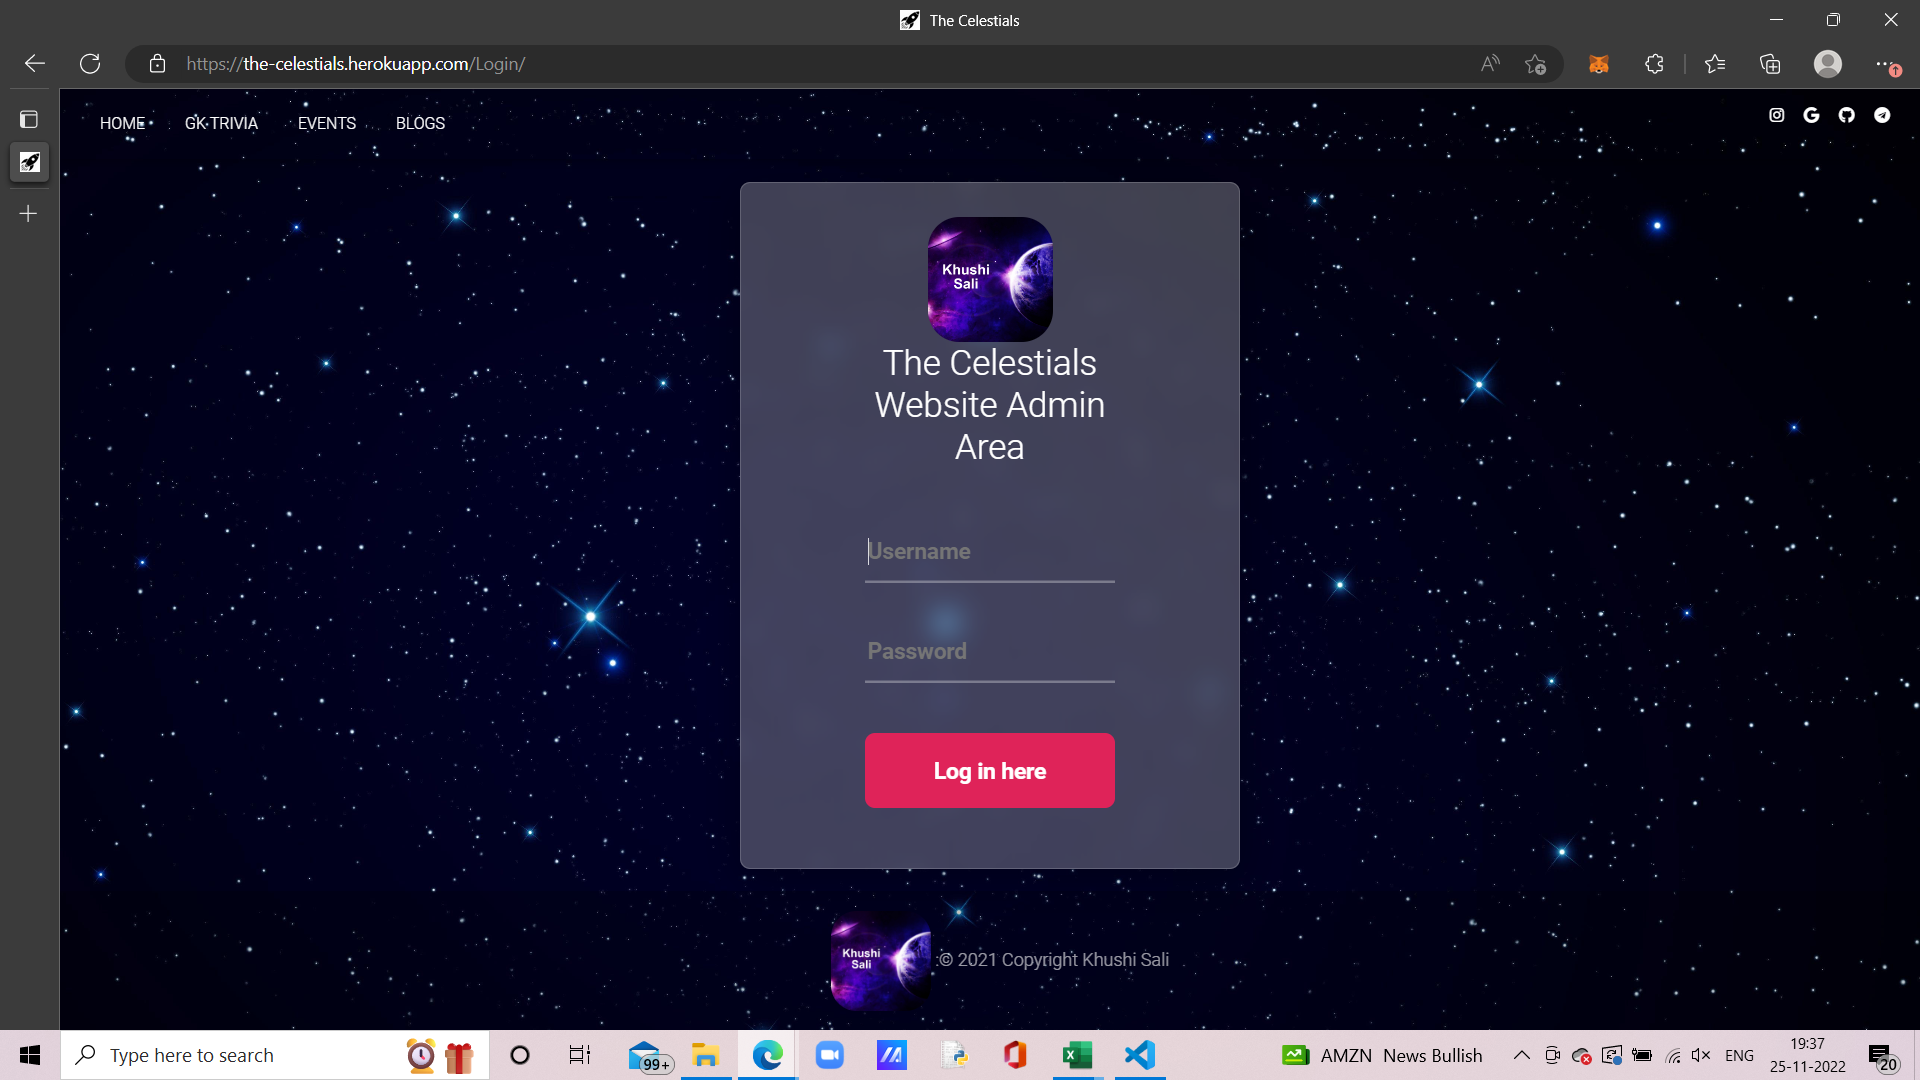The width and height of the screenshot is (1920, 1080).
Task: Add this page to favorites
Action: pos(1536,64)
